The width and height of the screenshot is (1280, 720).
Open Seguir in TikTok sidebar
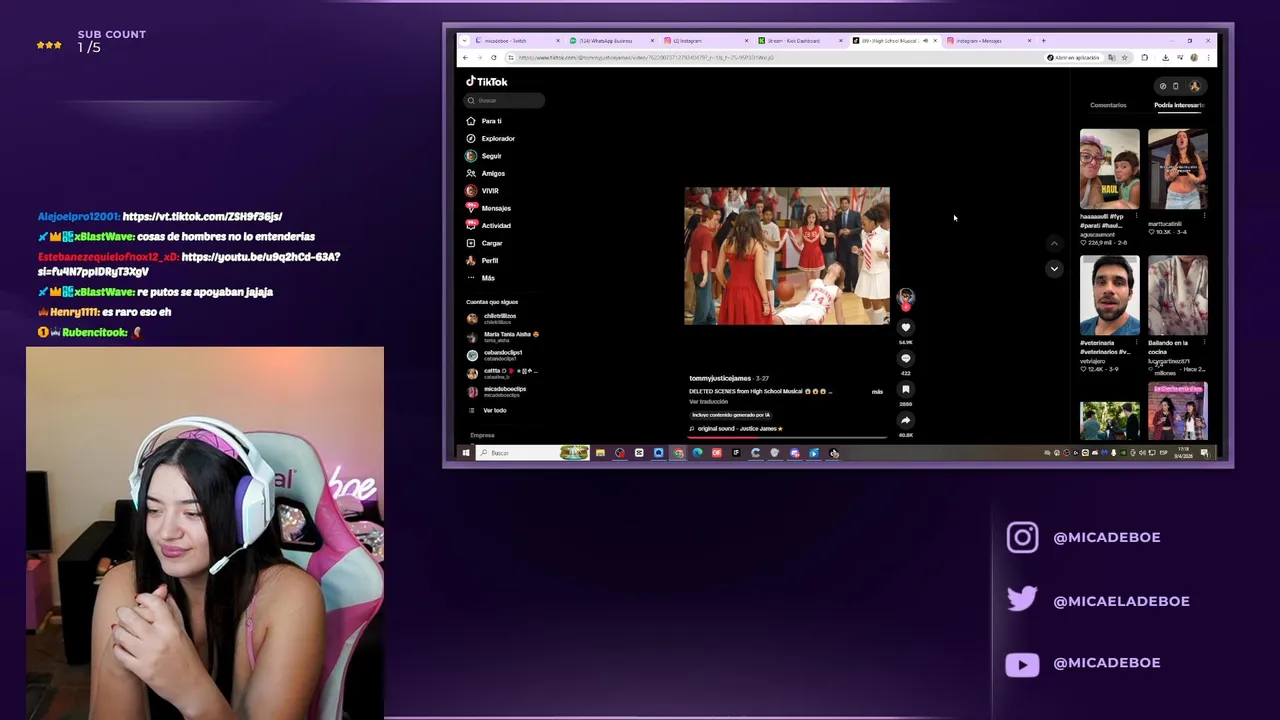pyautogui.click(x=484, y=156)
